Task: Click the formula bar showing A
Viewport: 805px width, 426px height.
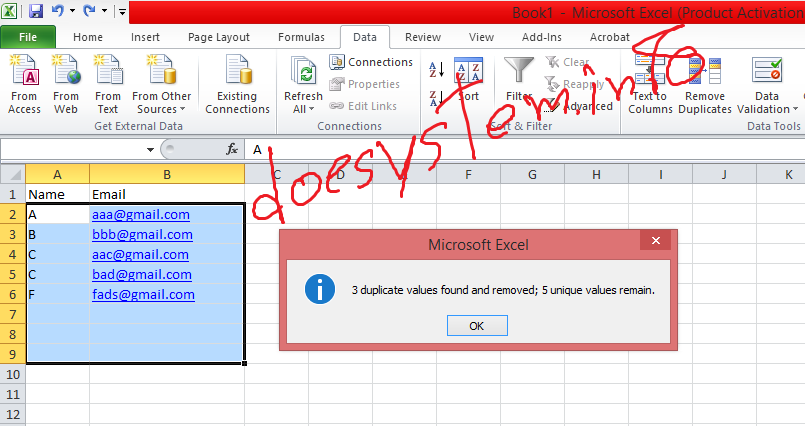Action: pos(525,149)
